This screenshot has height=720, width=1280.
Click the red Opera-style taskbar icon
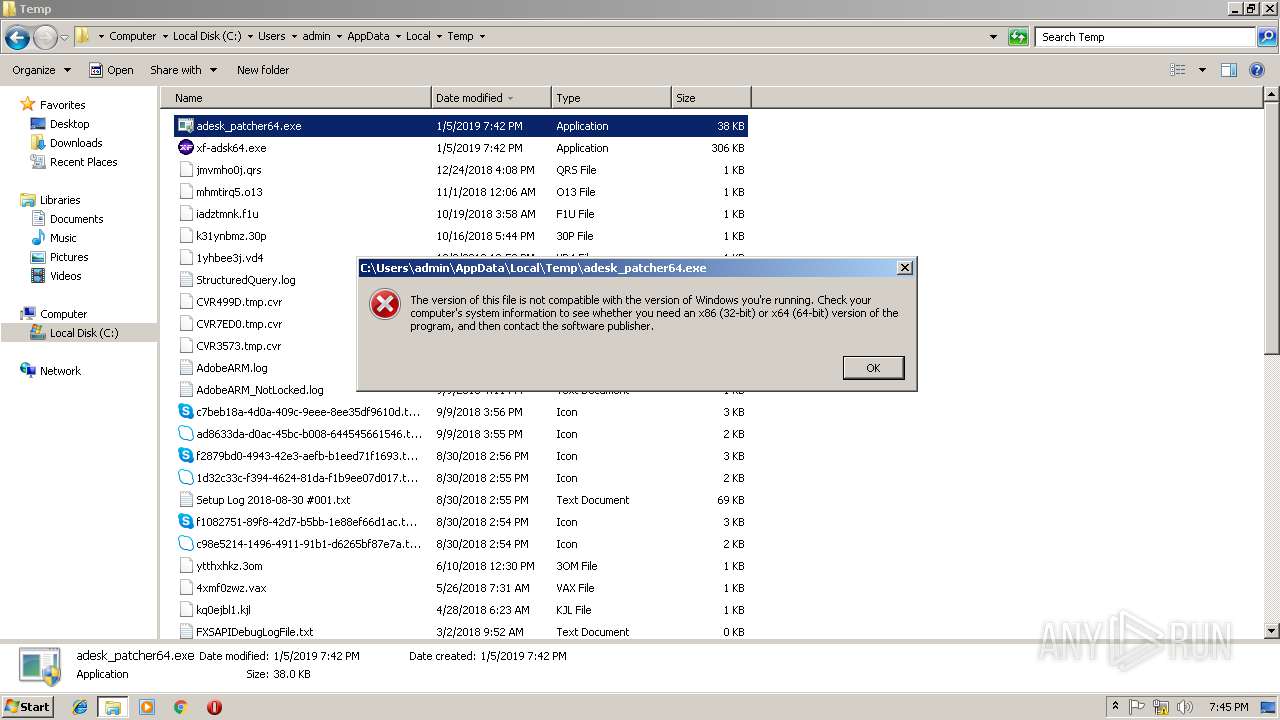pos(214,707)
